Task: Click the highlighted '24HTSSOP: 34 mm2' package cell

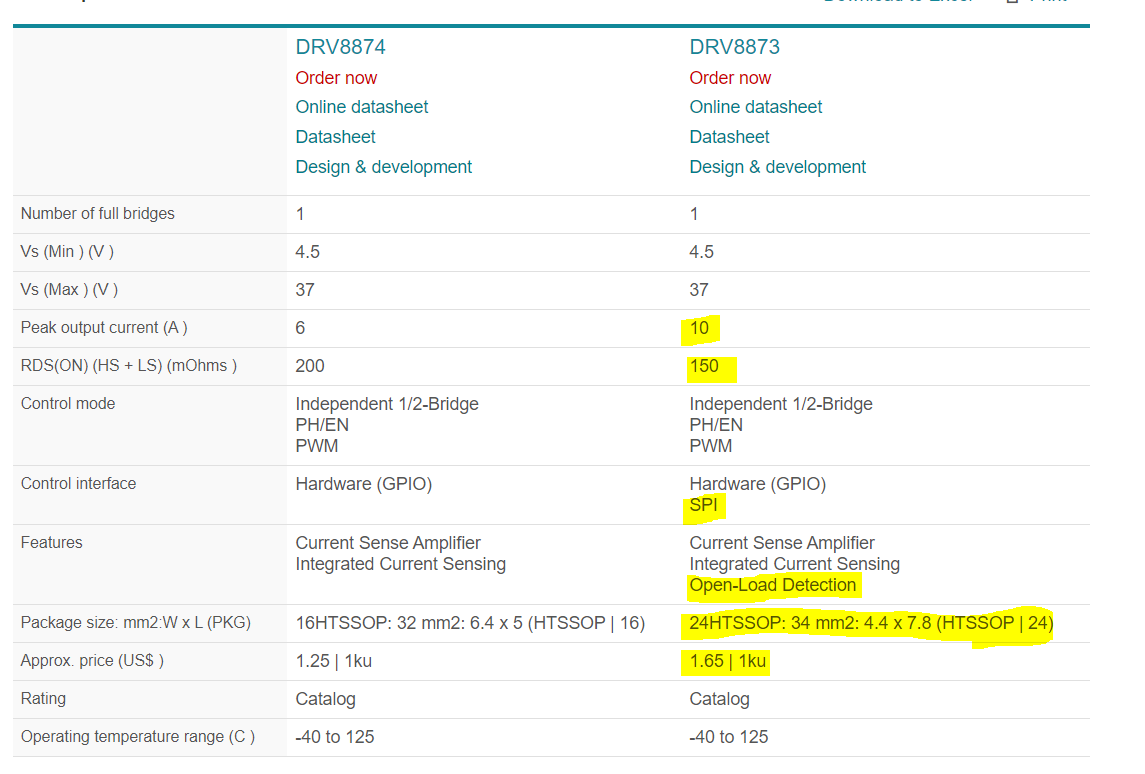Action: [x=871, y=624]
